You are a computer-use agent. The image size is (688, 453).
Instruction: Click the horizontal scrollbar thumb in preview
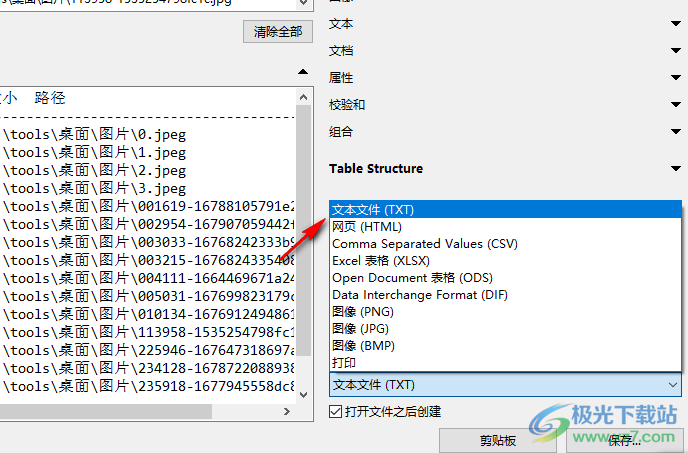click(x=105, y=411)
